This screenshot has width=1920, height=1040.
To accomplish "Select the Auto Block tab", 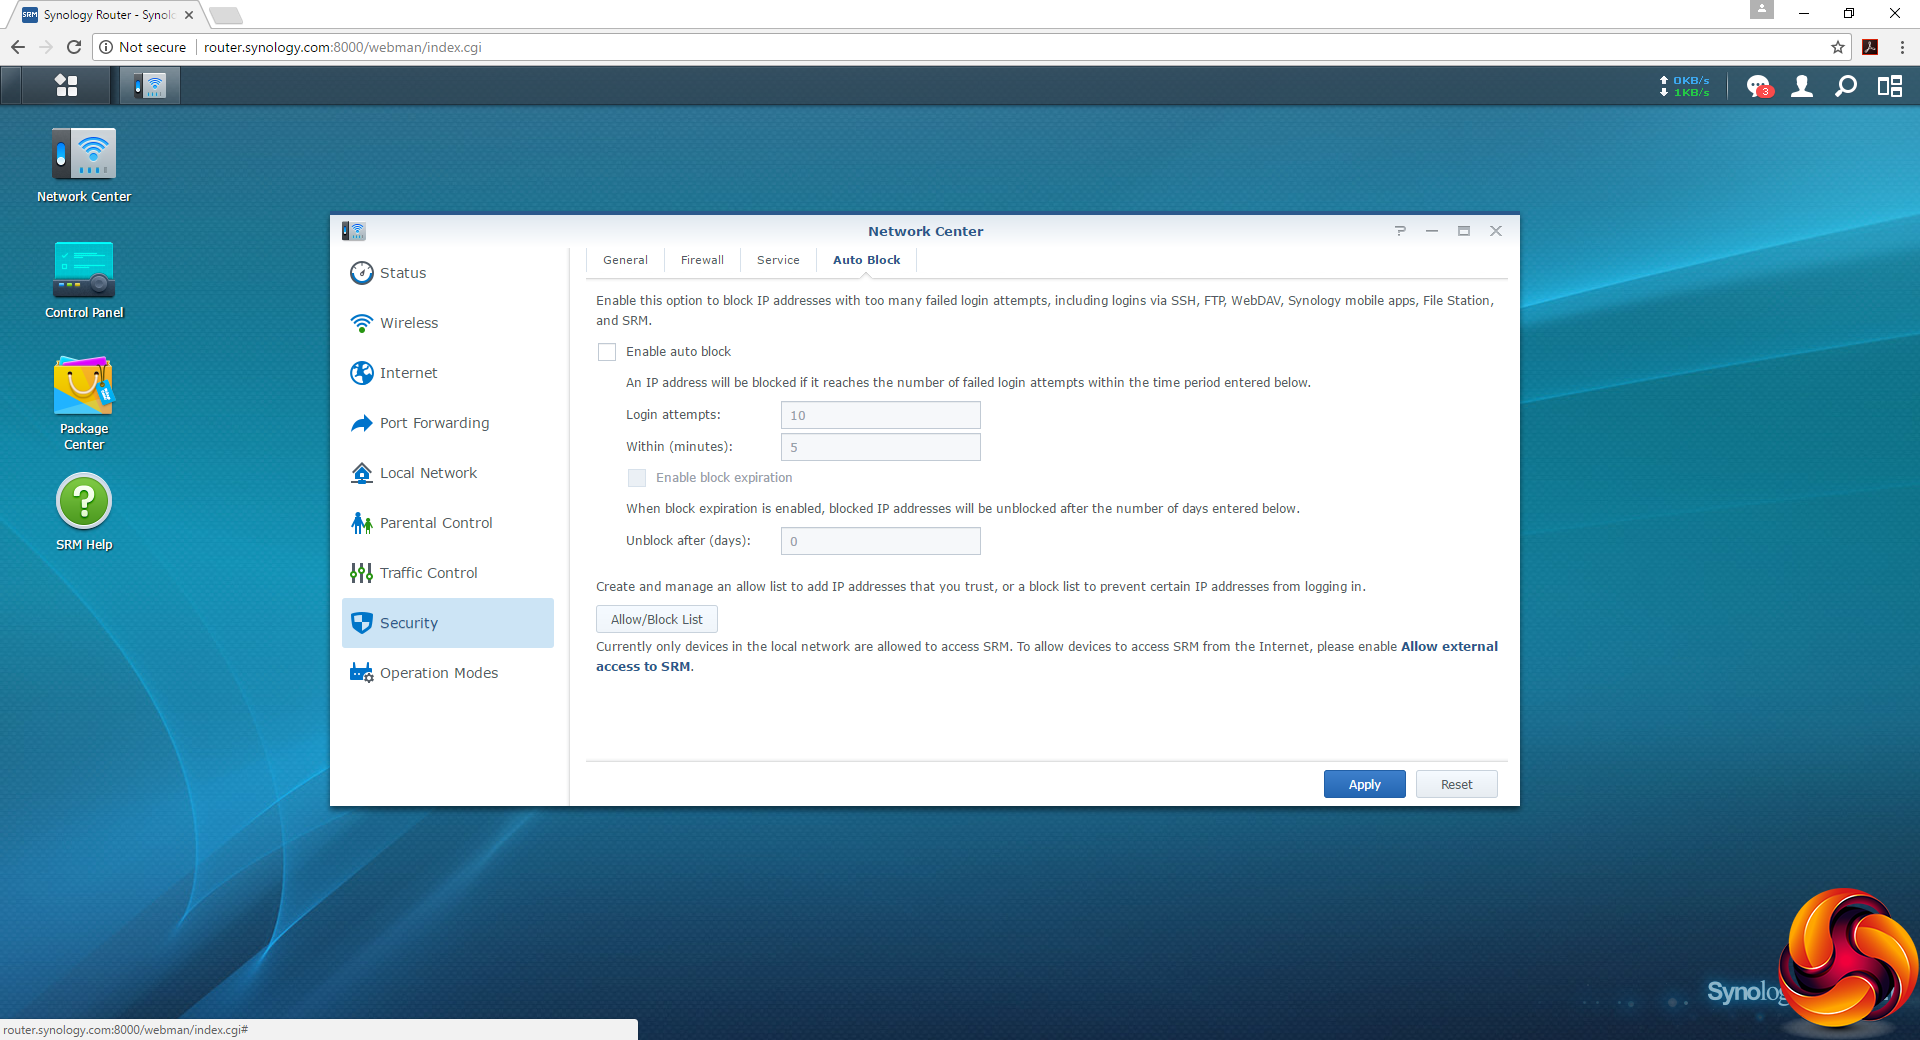I will click(x=866, y=260).
